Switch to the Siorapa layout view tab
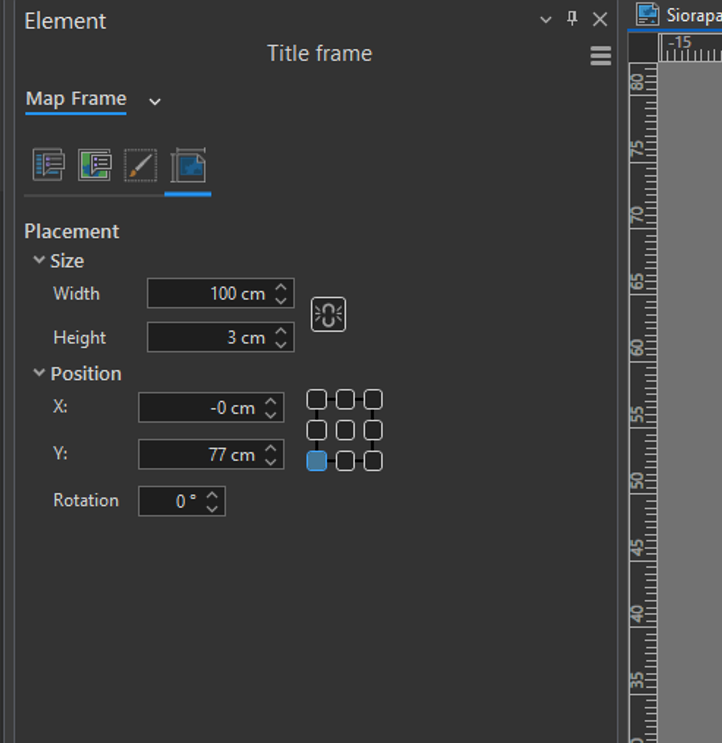 pyautogui.click(x=680, y=15)
